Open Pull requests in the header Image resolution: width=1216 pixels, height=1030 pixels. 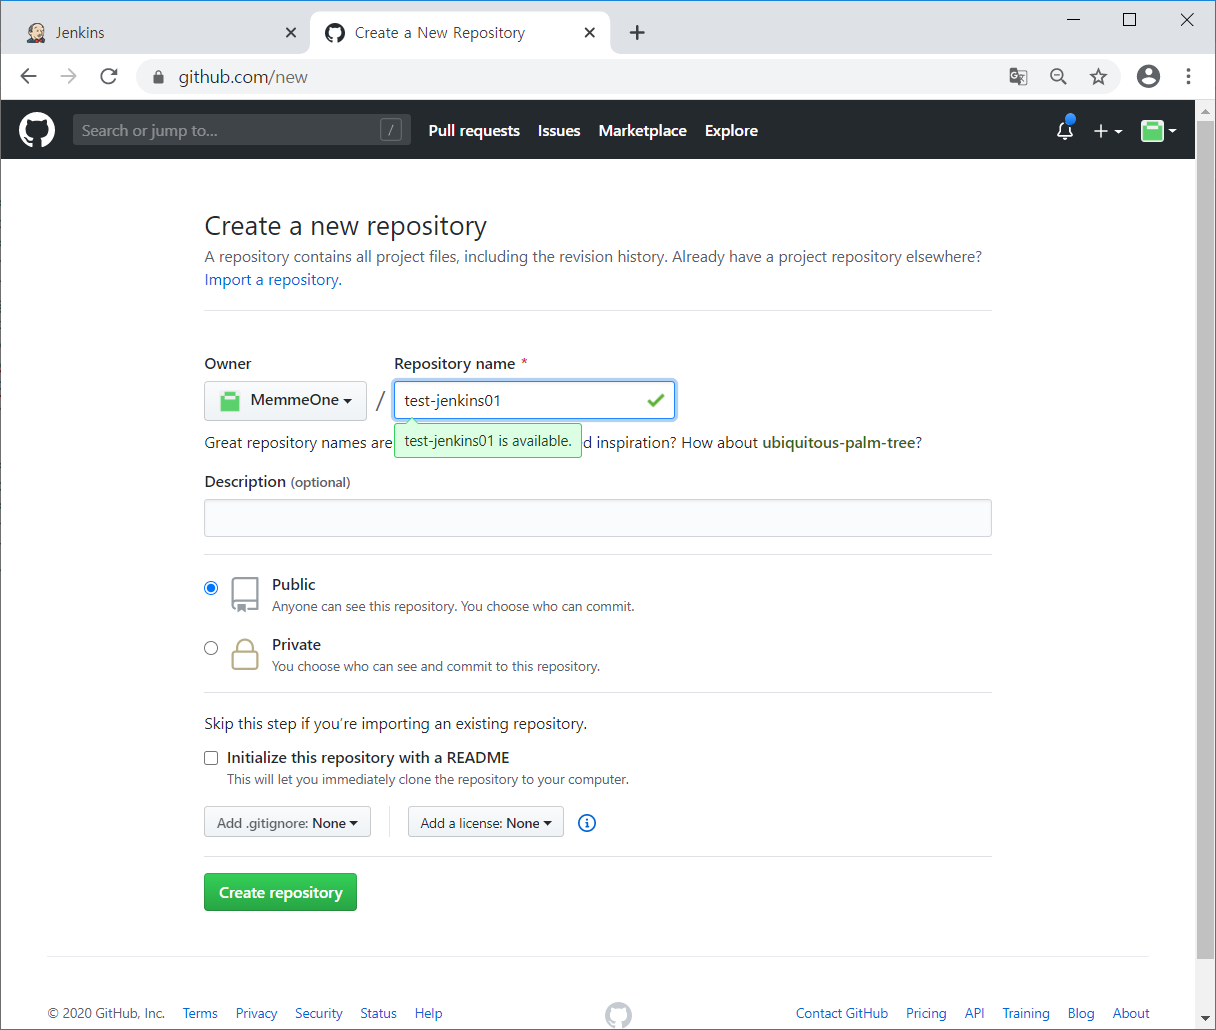474,131
